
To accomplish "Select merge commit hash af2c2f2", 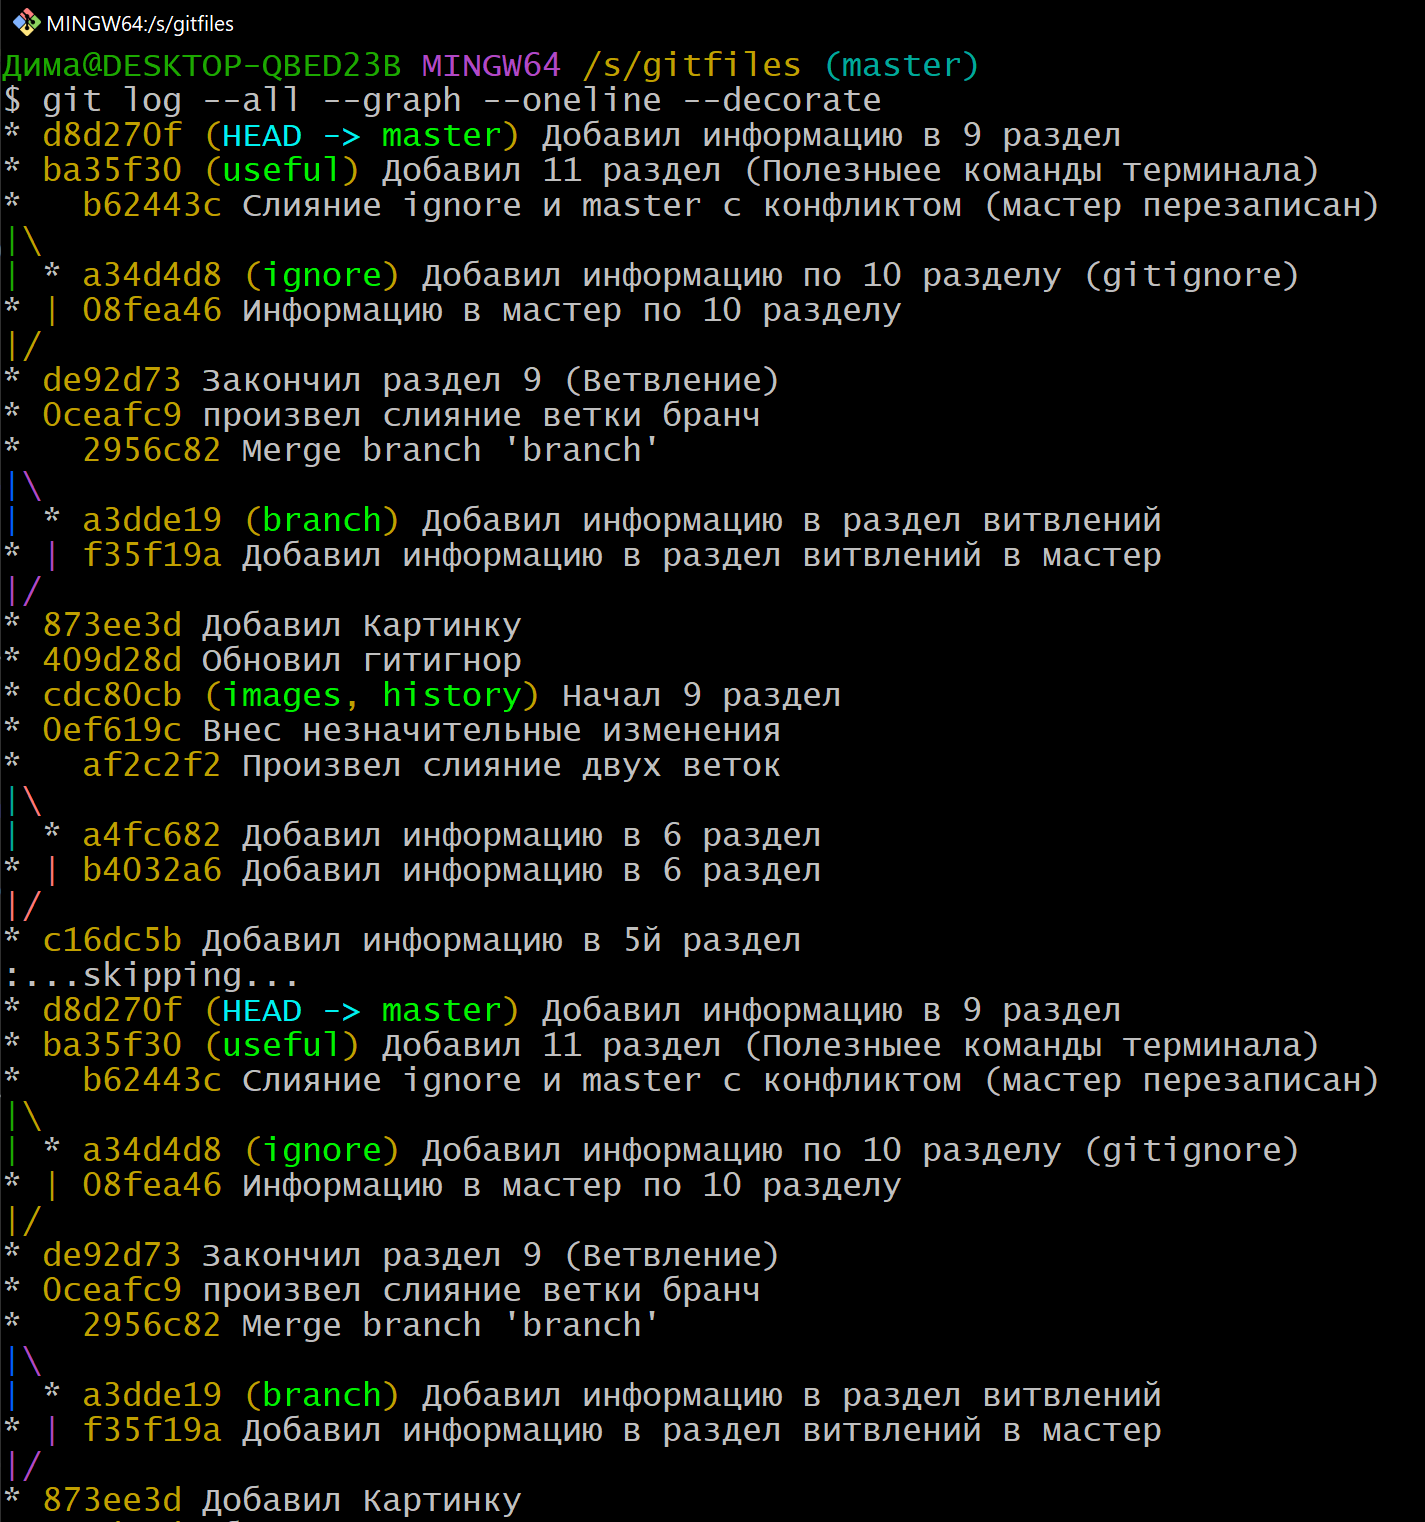I will click(152, 765).
